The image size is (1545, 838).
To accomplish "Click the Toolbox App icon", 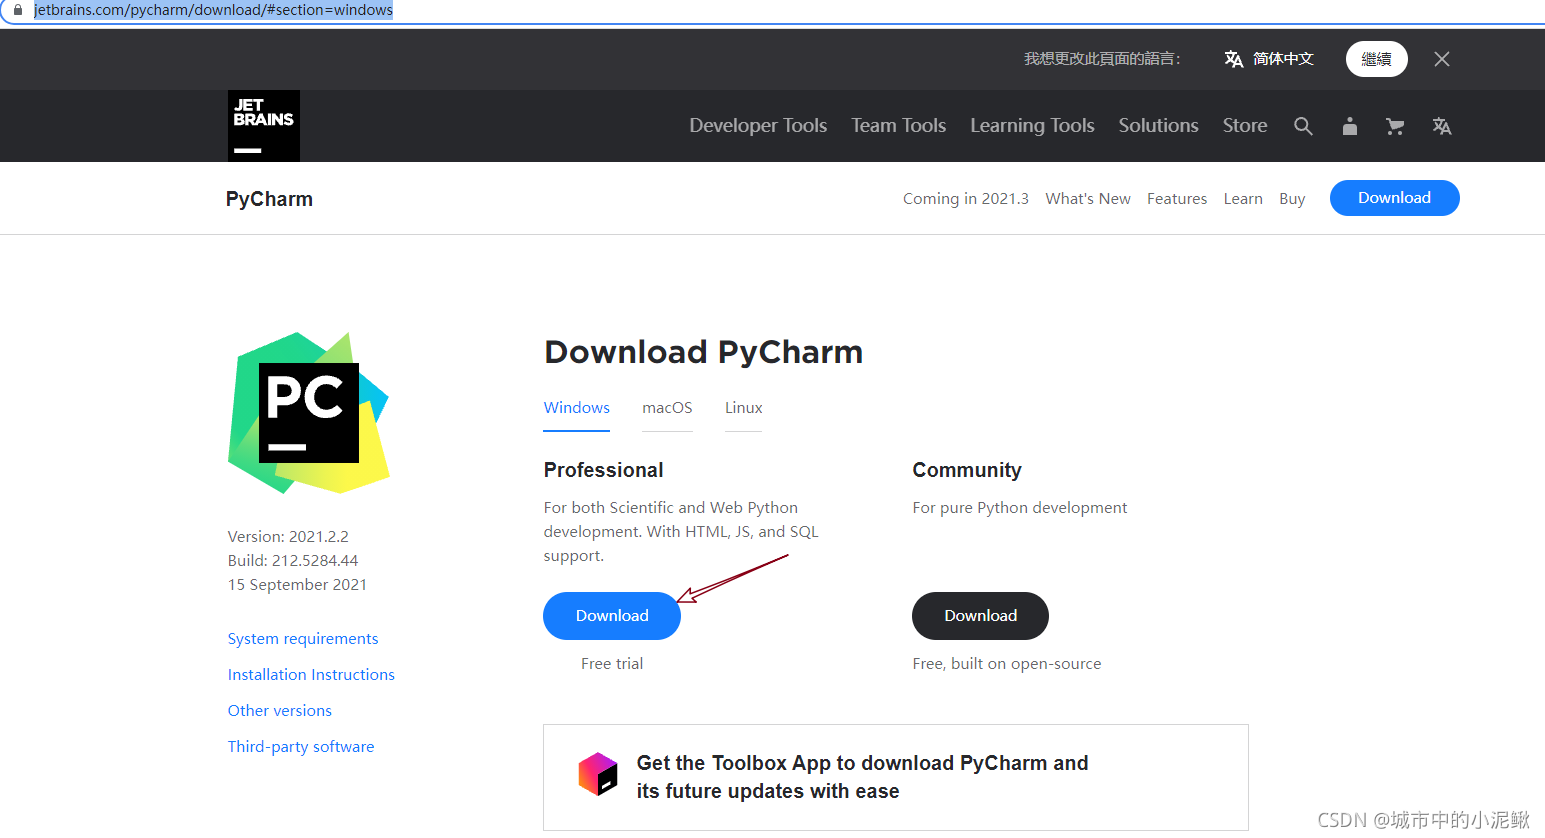I will tap(597, 772).
